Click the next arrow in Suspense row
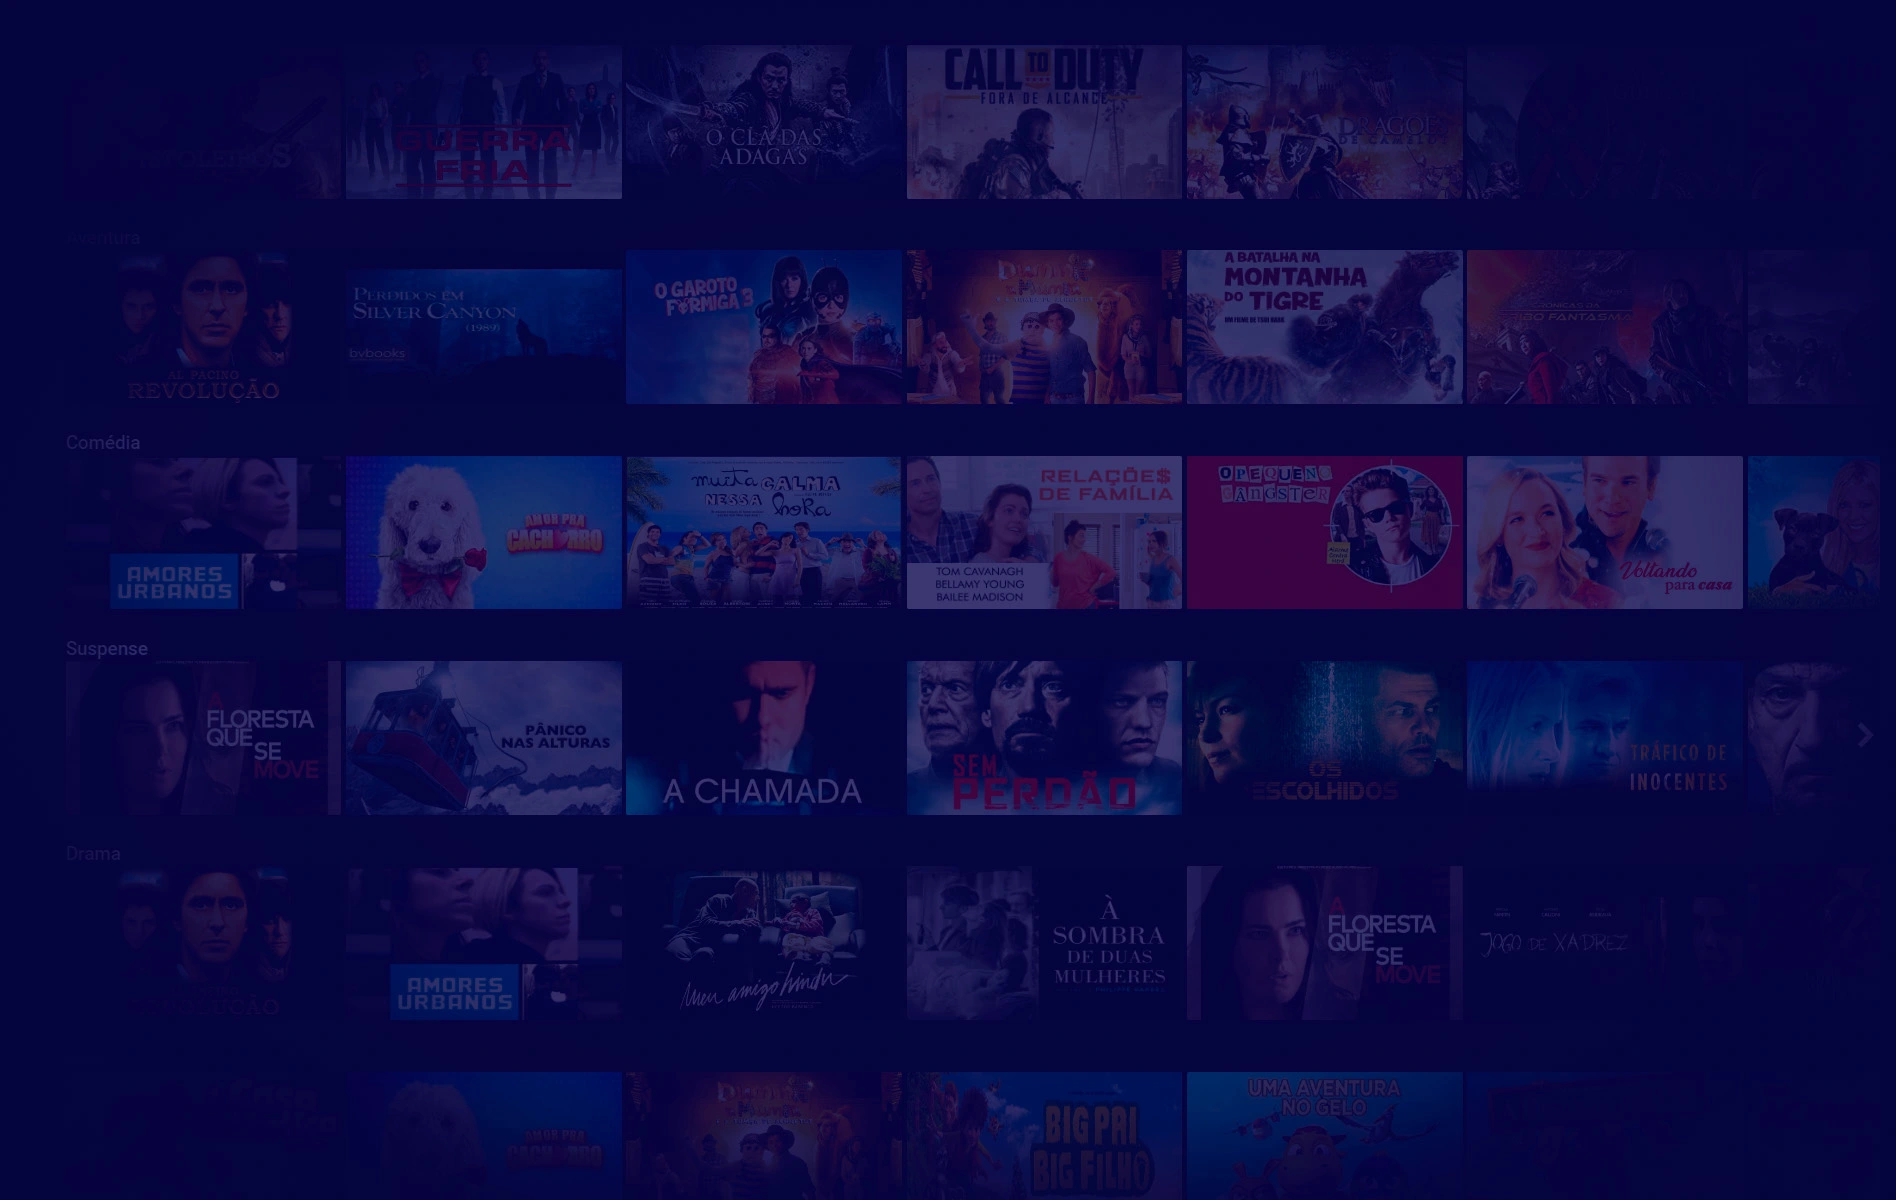The width and height of the screenshot is (1896, 1200). coord(1865,736)
